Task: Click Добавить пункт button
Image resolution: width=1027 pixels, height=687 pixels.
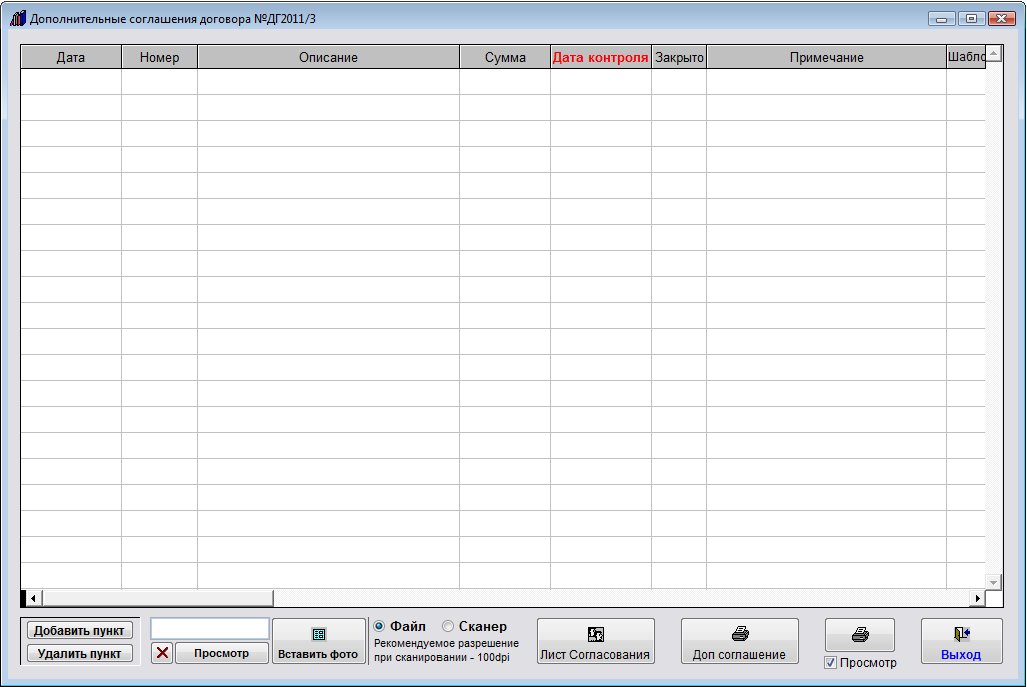Action: (x=79, y=631)
